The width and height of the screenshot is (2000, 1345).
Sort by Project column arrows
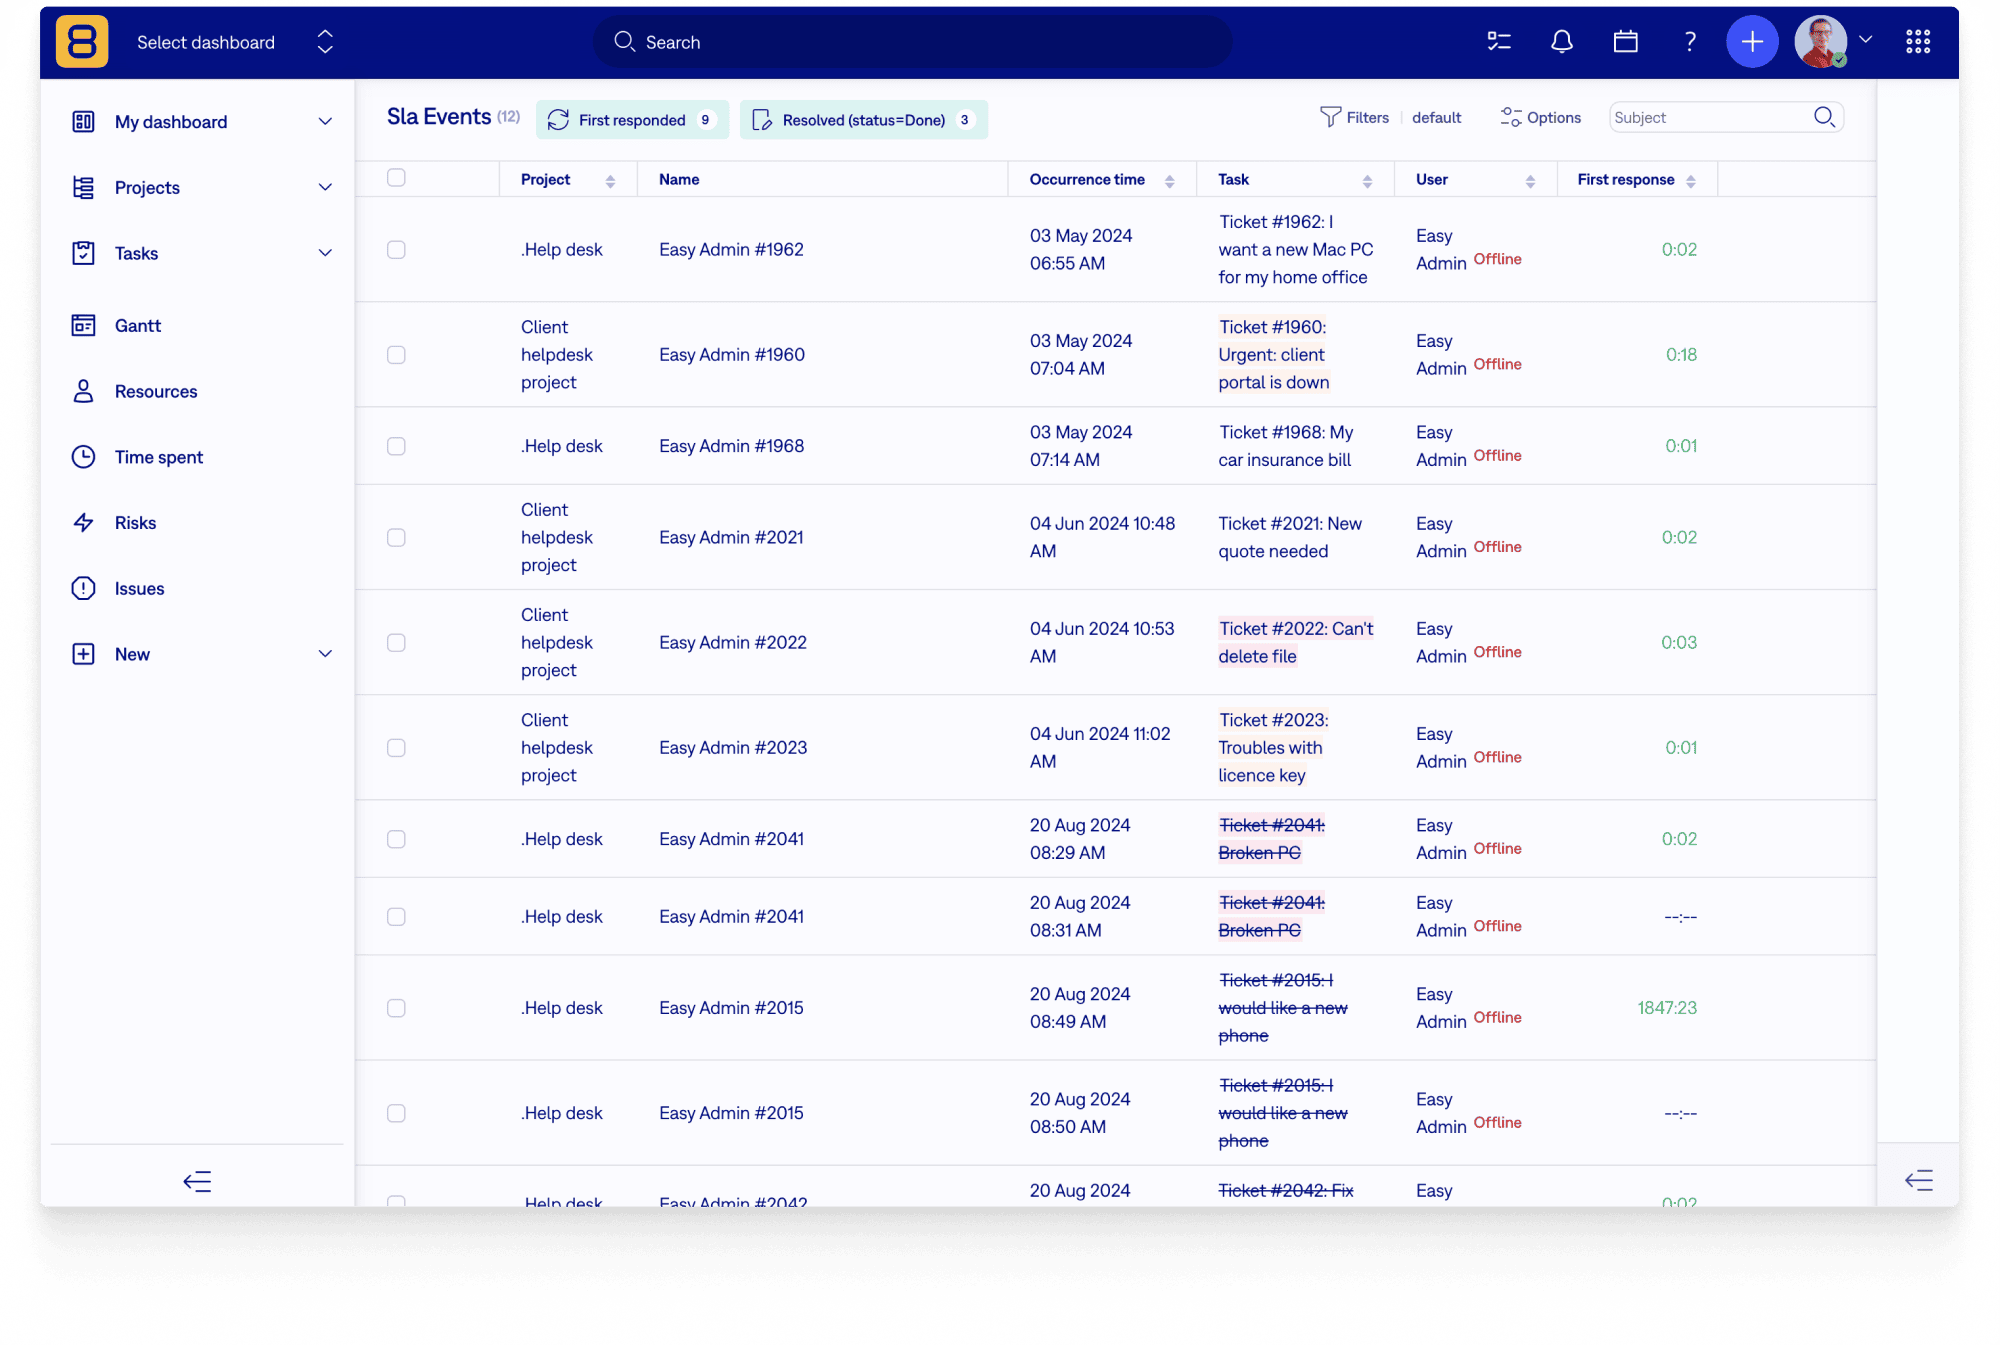[610, 181]
